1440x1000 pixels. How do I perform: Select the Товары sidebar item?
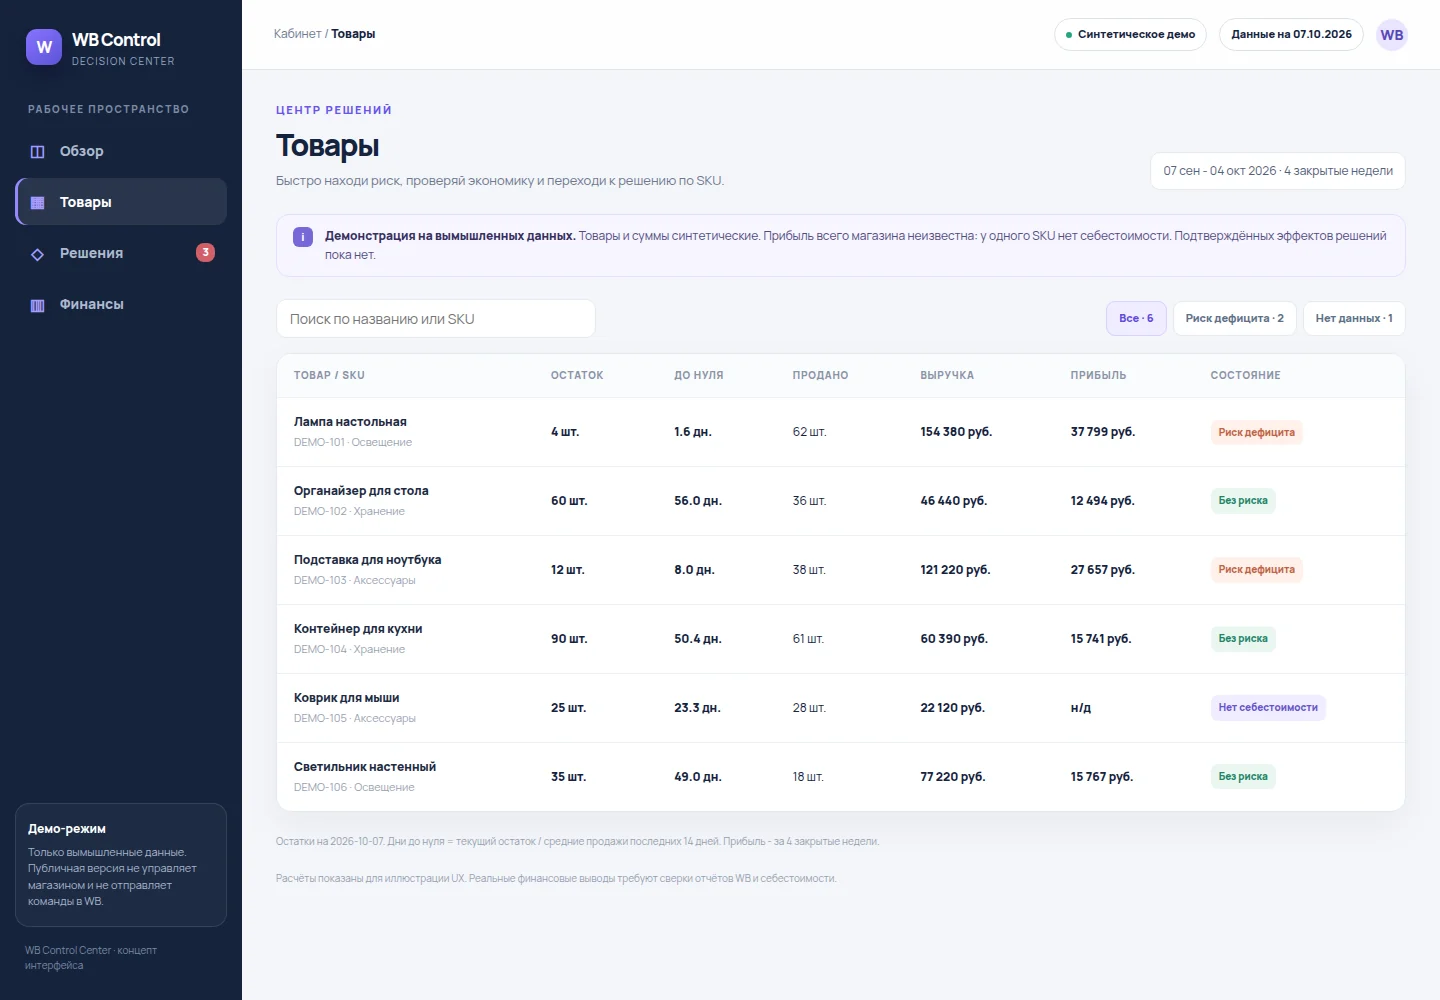click(x=121, y=202)
